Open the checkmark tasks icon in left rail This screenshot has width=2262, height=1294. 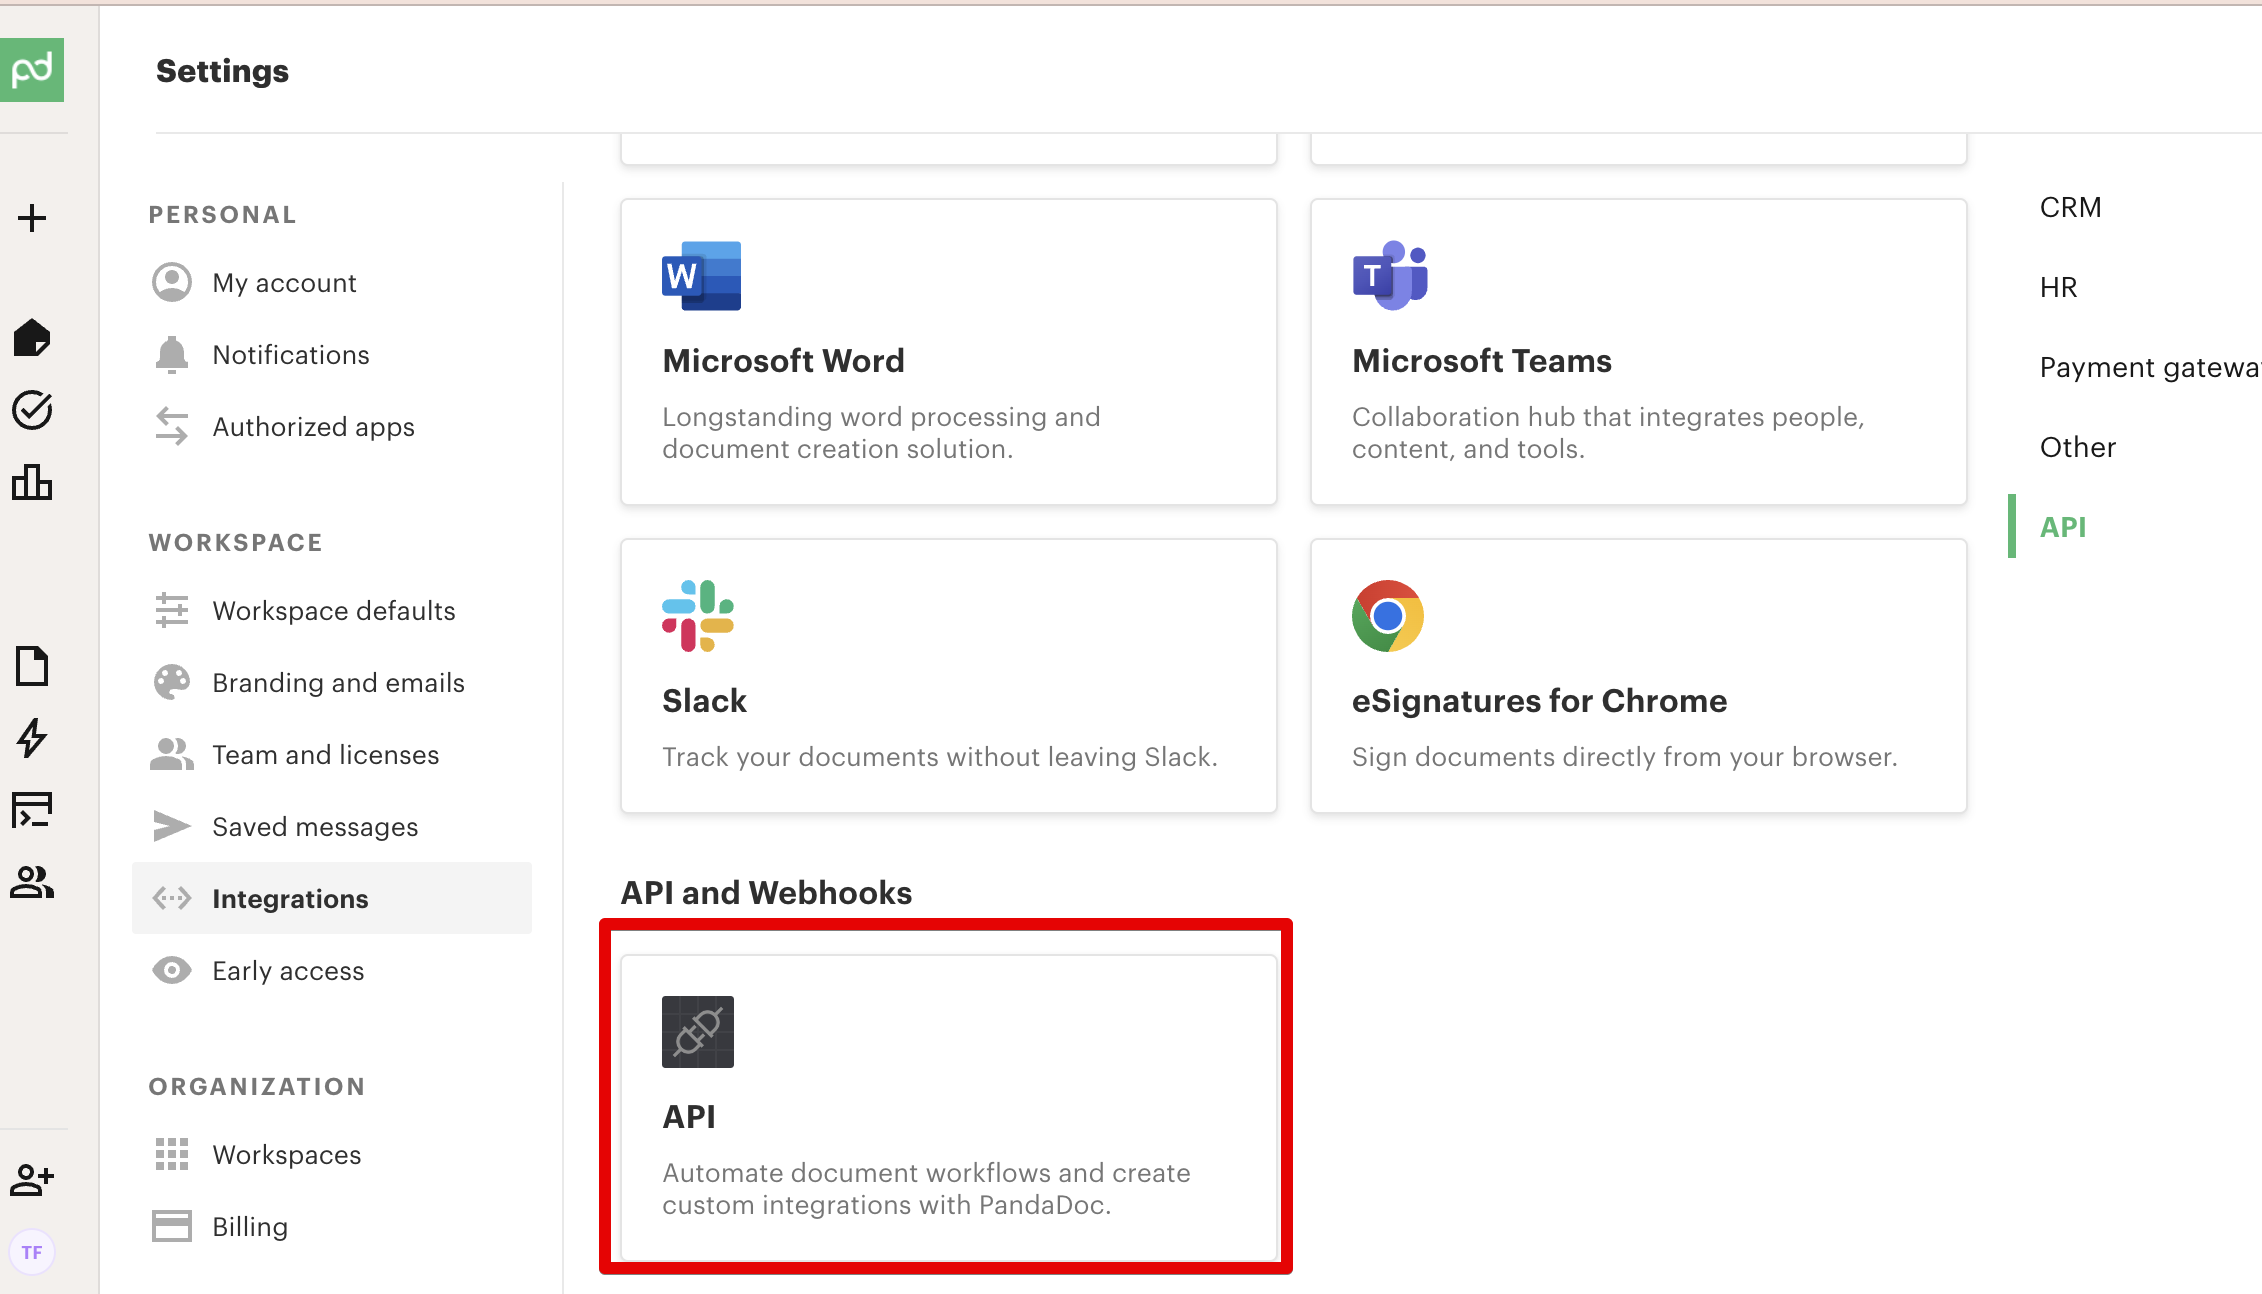(x=32, y=410)
